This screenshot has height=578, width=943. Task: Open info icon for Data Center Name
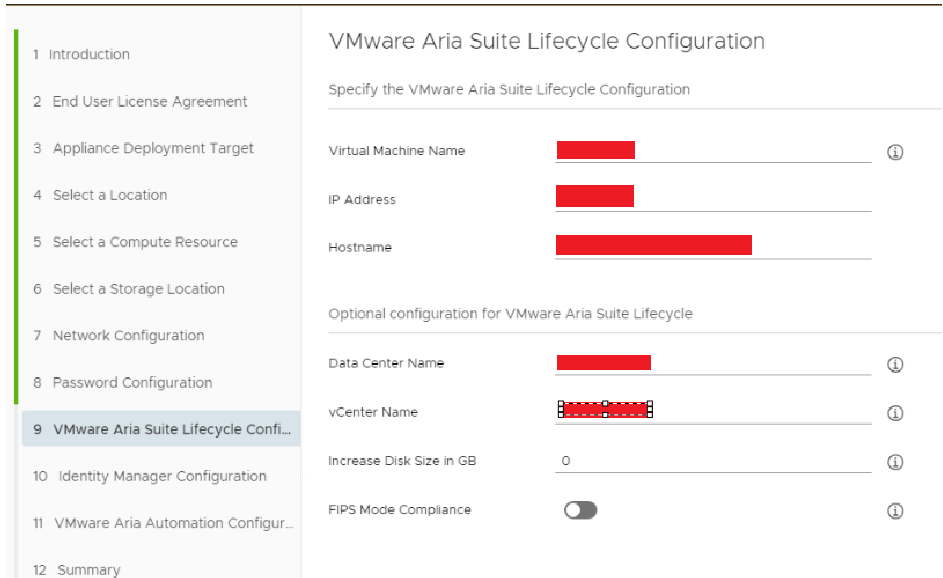(x=895, y=364)
